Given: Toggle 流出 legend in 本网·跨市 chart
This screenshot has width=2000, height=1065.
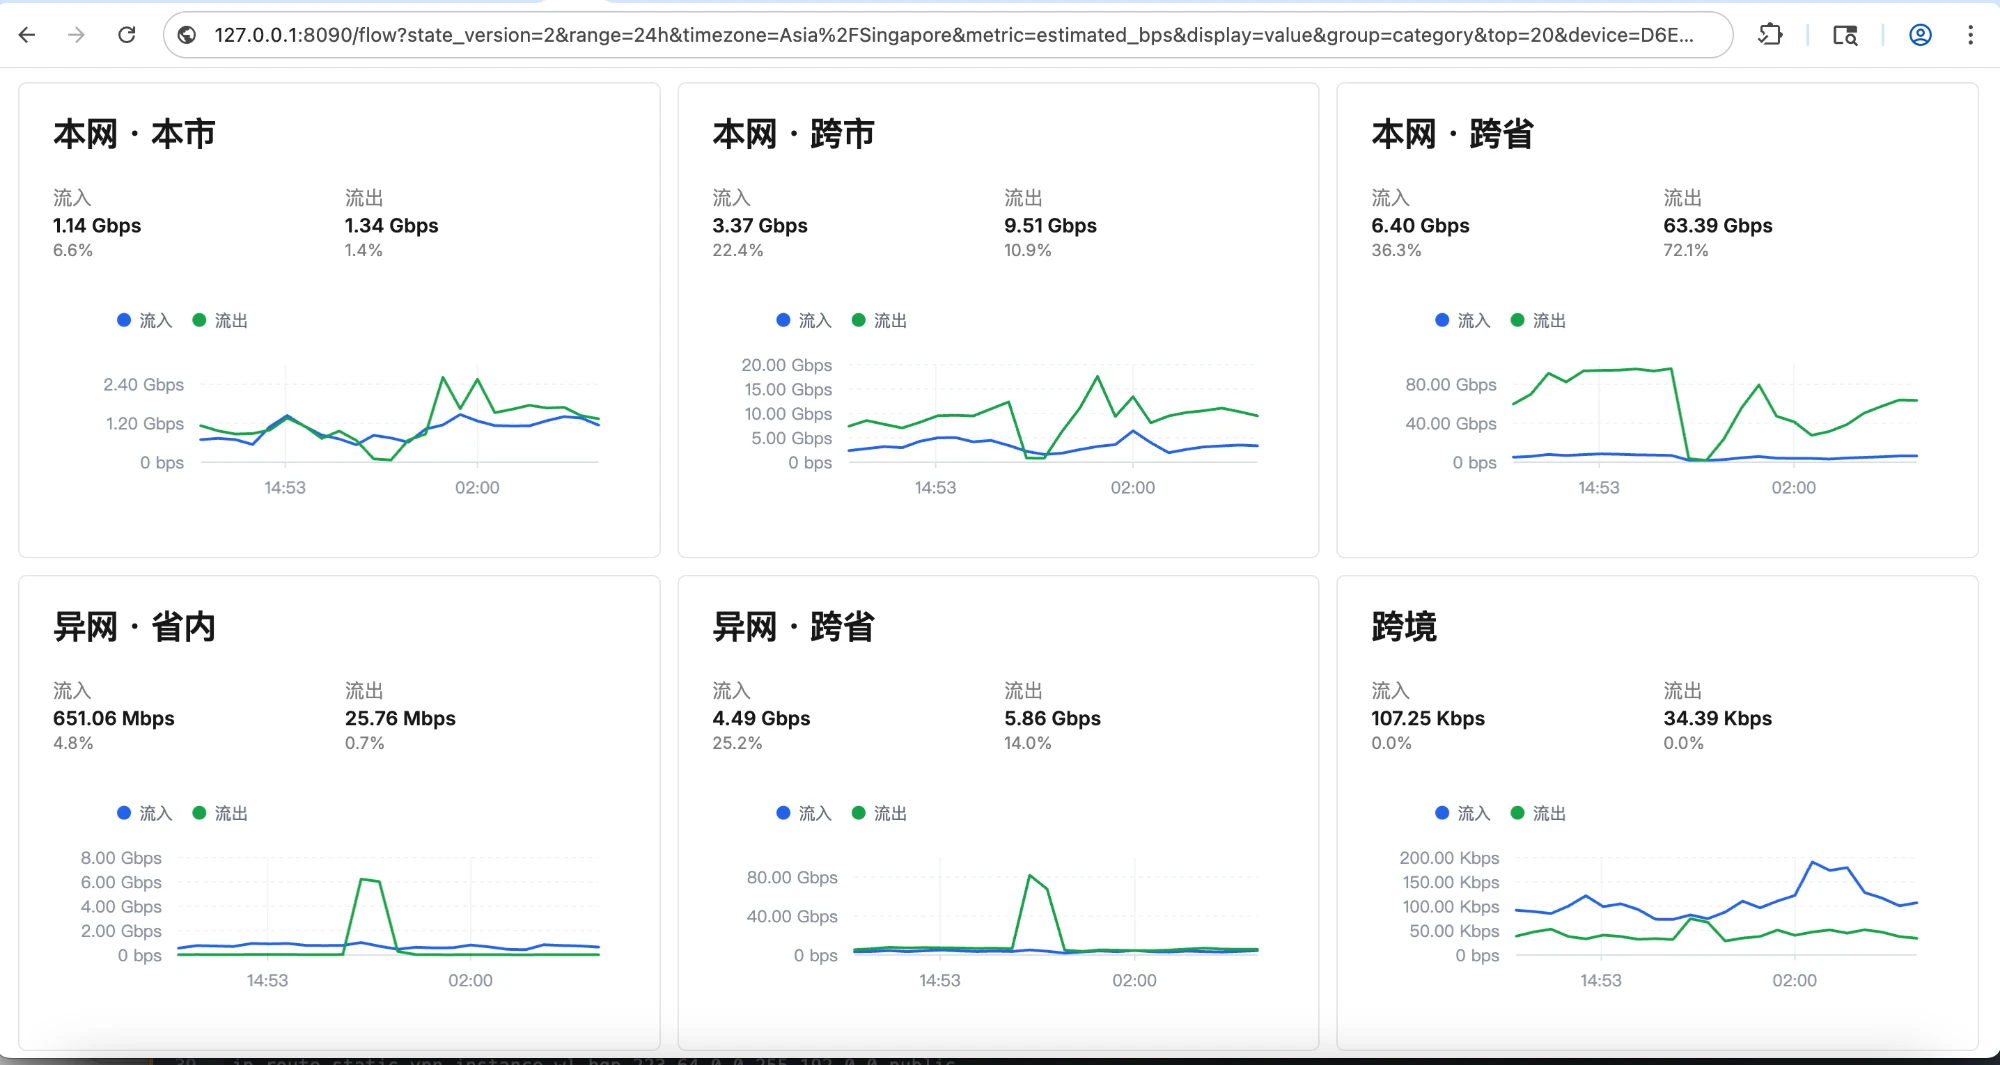Looking at the screenshot, I should pyautogui.click(x=879, y=320).
